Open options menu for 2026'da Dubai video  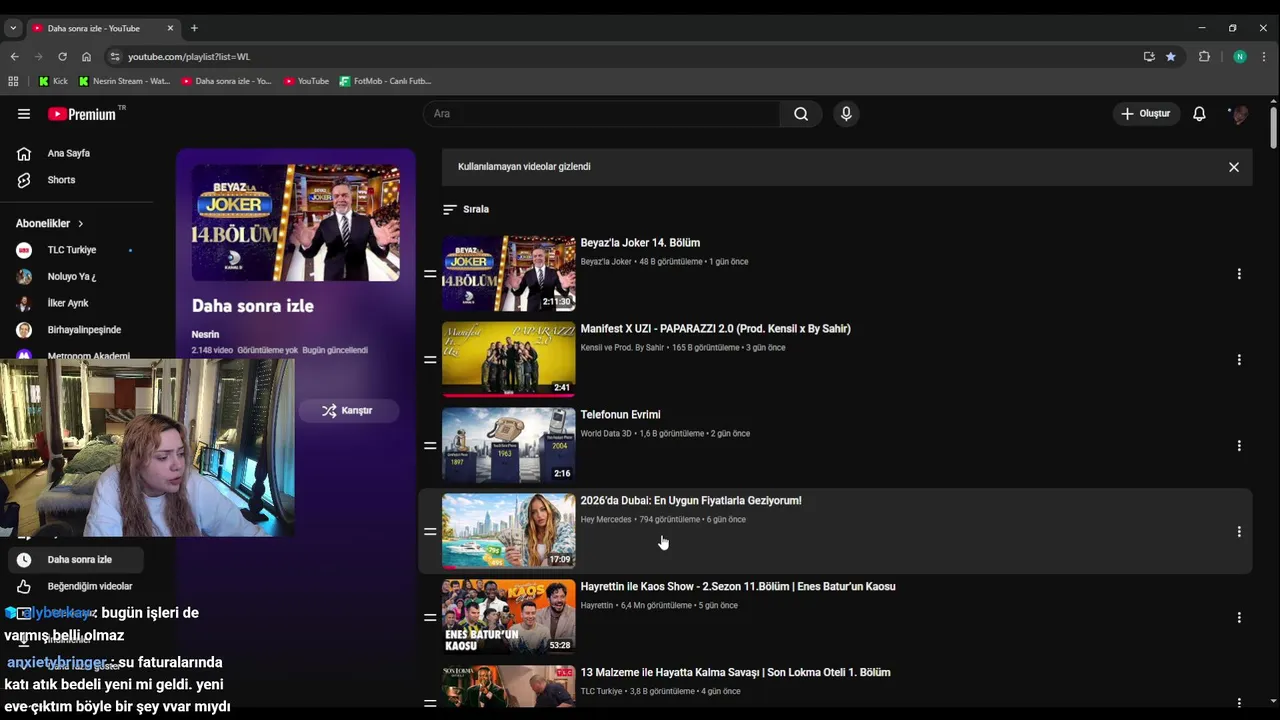[1239, 532]
